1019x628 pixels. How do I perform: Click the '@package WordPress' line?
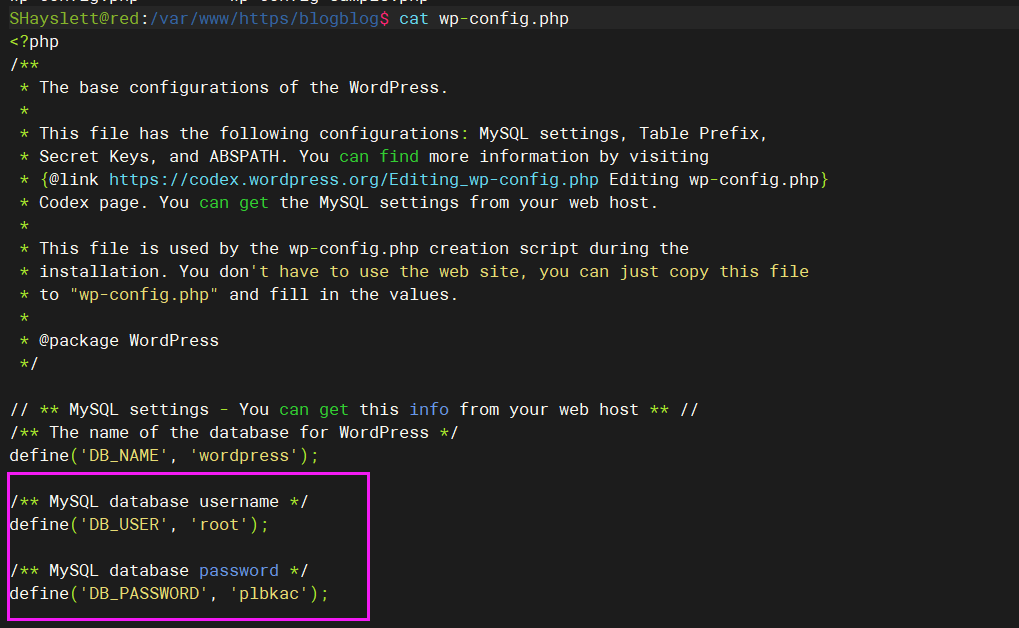119,341
